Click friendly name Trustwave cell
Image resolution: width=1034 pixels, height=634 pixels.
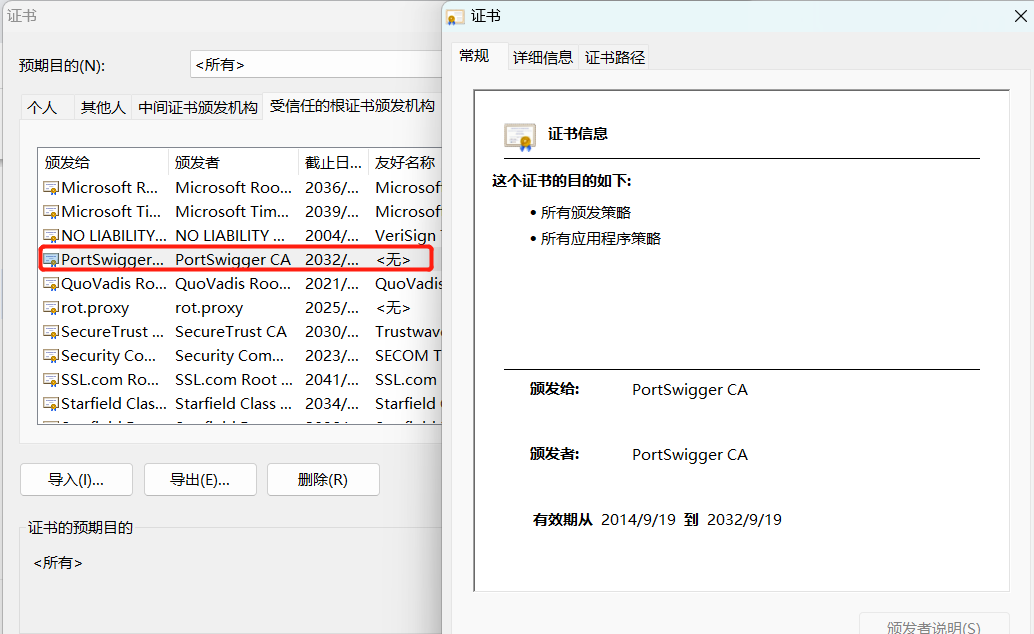pos(408,332)
